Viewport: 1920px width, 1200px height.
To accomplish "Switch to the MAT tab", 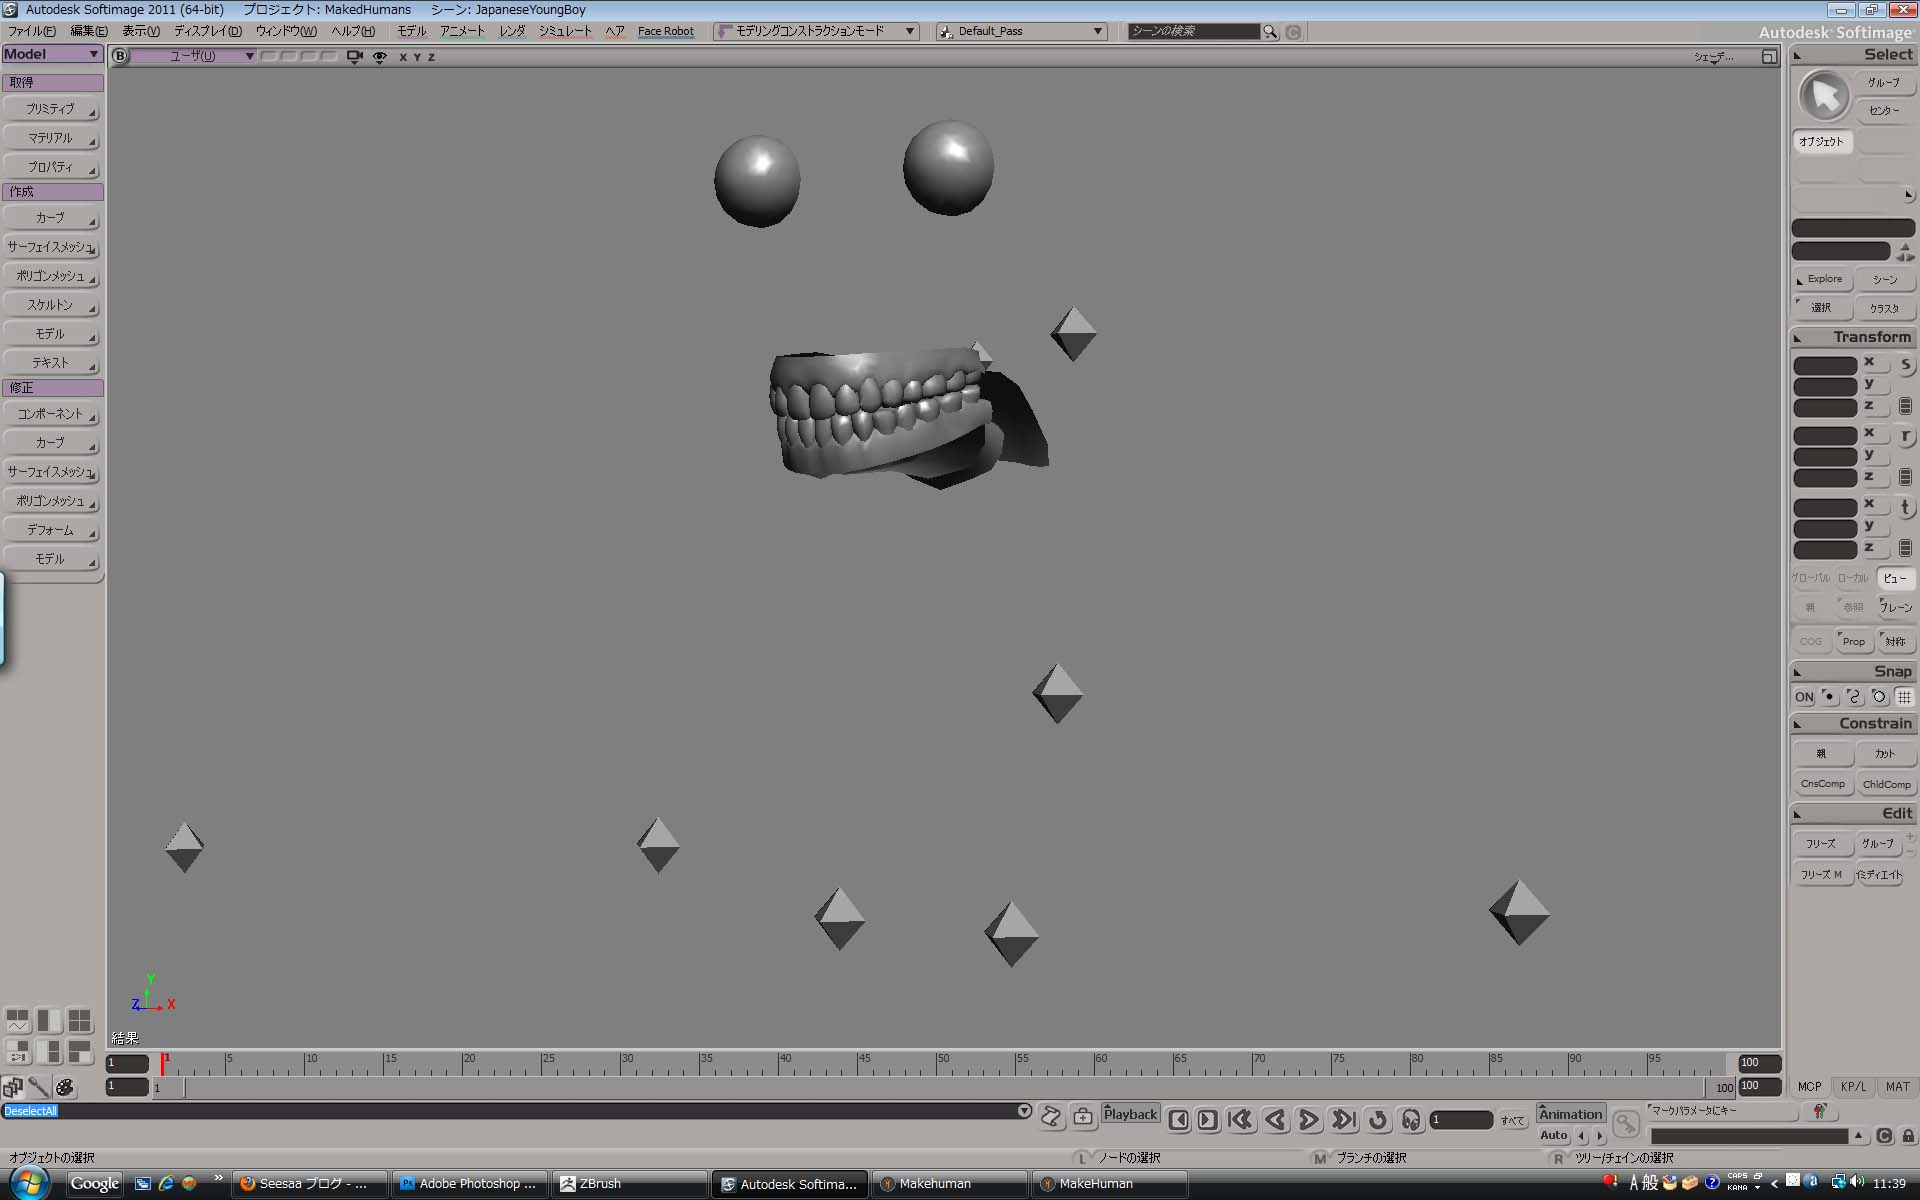I will tap(1896, 1086).
